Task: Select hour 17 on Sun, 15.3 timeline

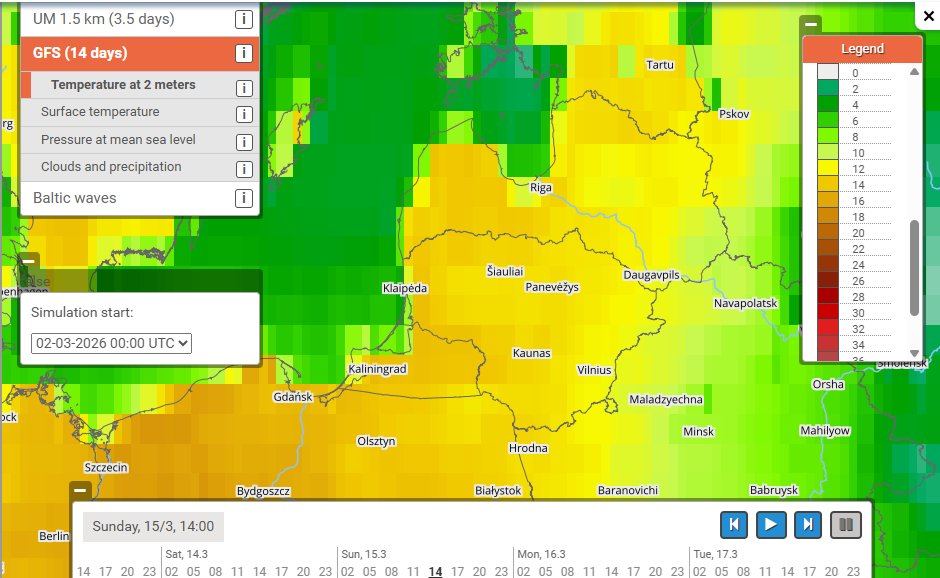Action: [x=457, y=571]
